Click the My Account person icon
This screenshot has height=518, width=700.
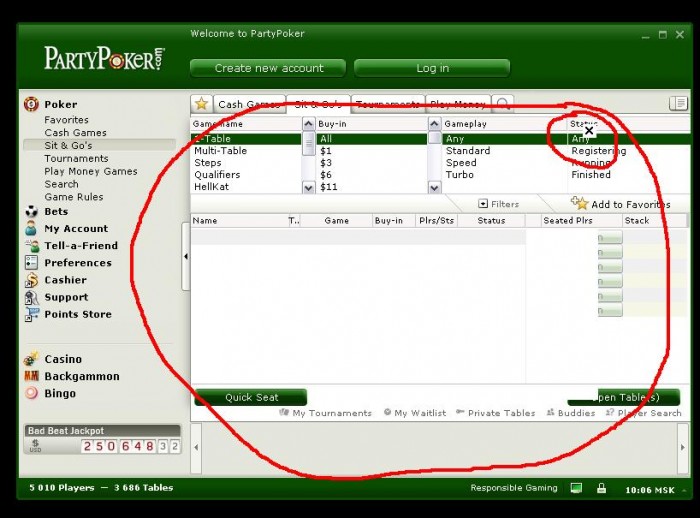31,228
